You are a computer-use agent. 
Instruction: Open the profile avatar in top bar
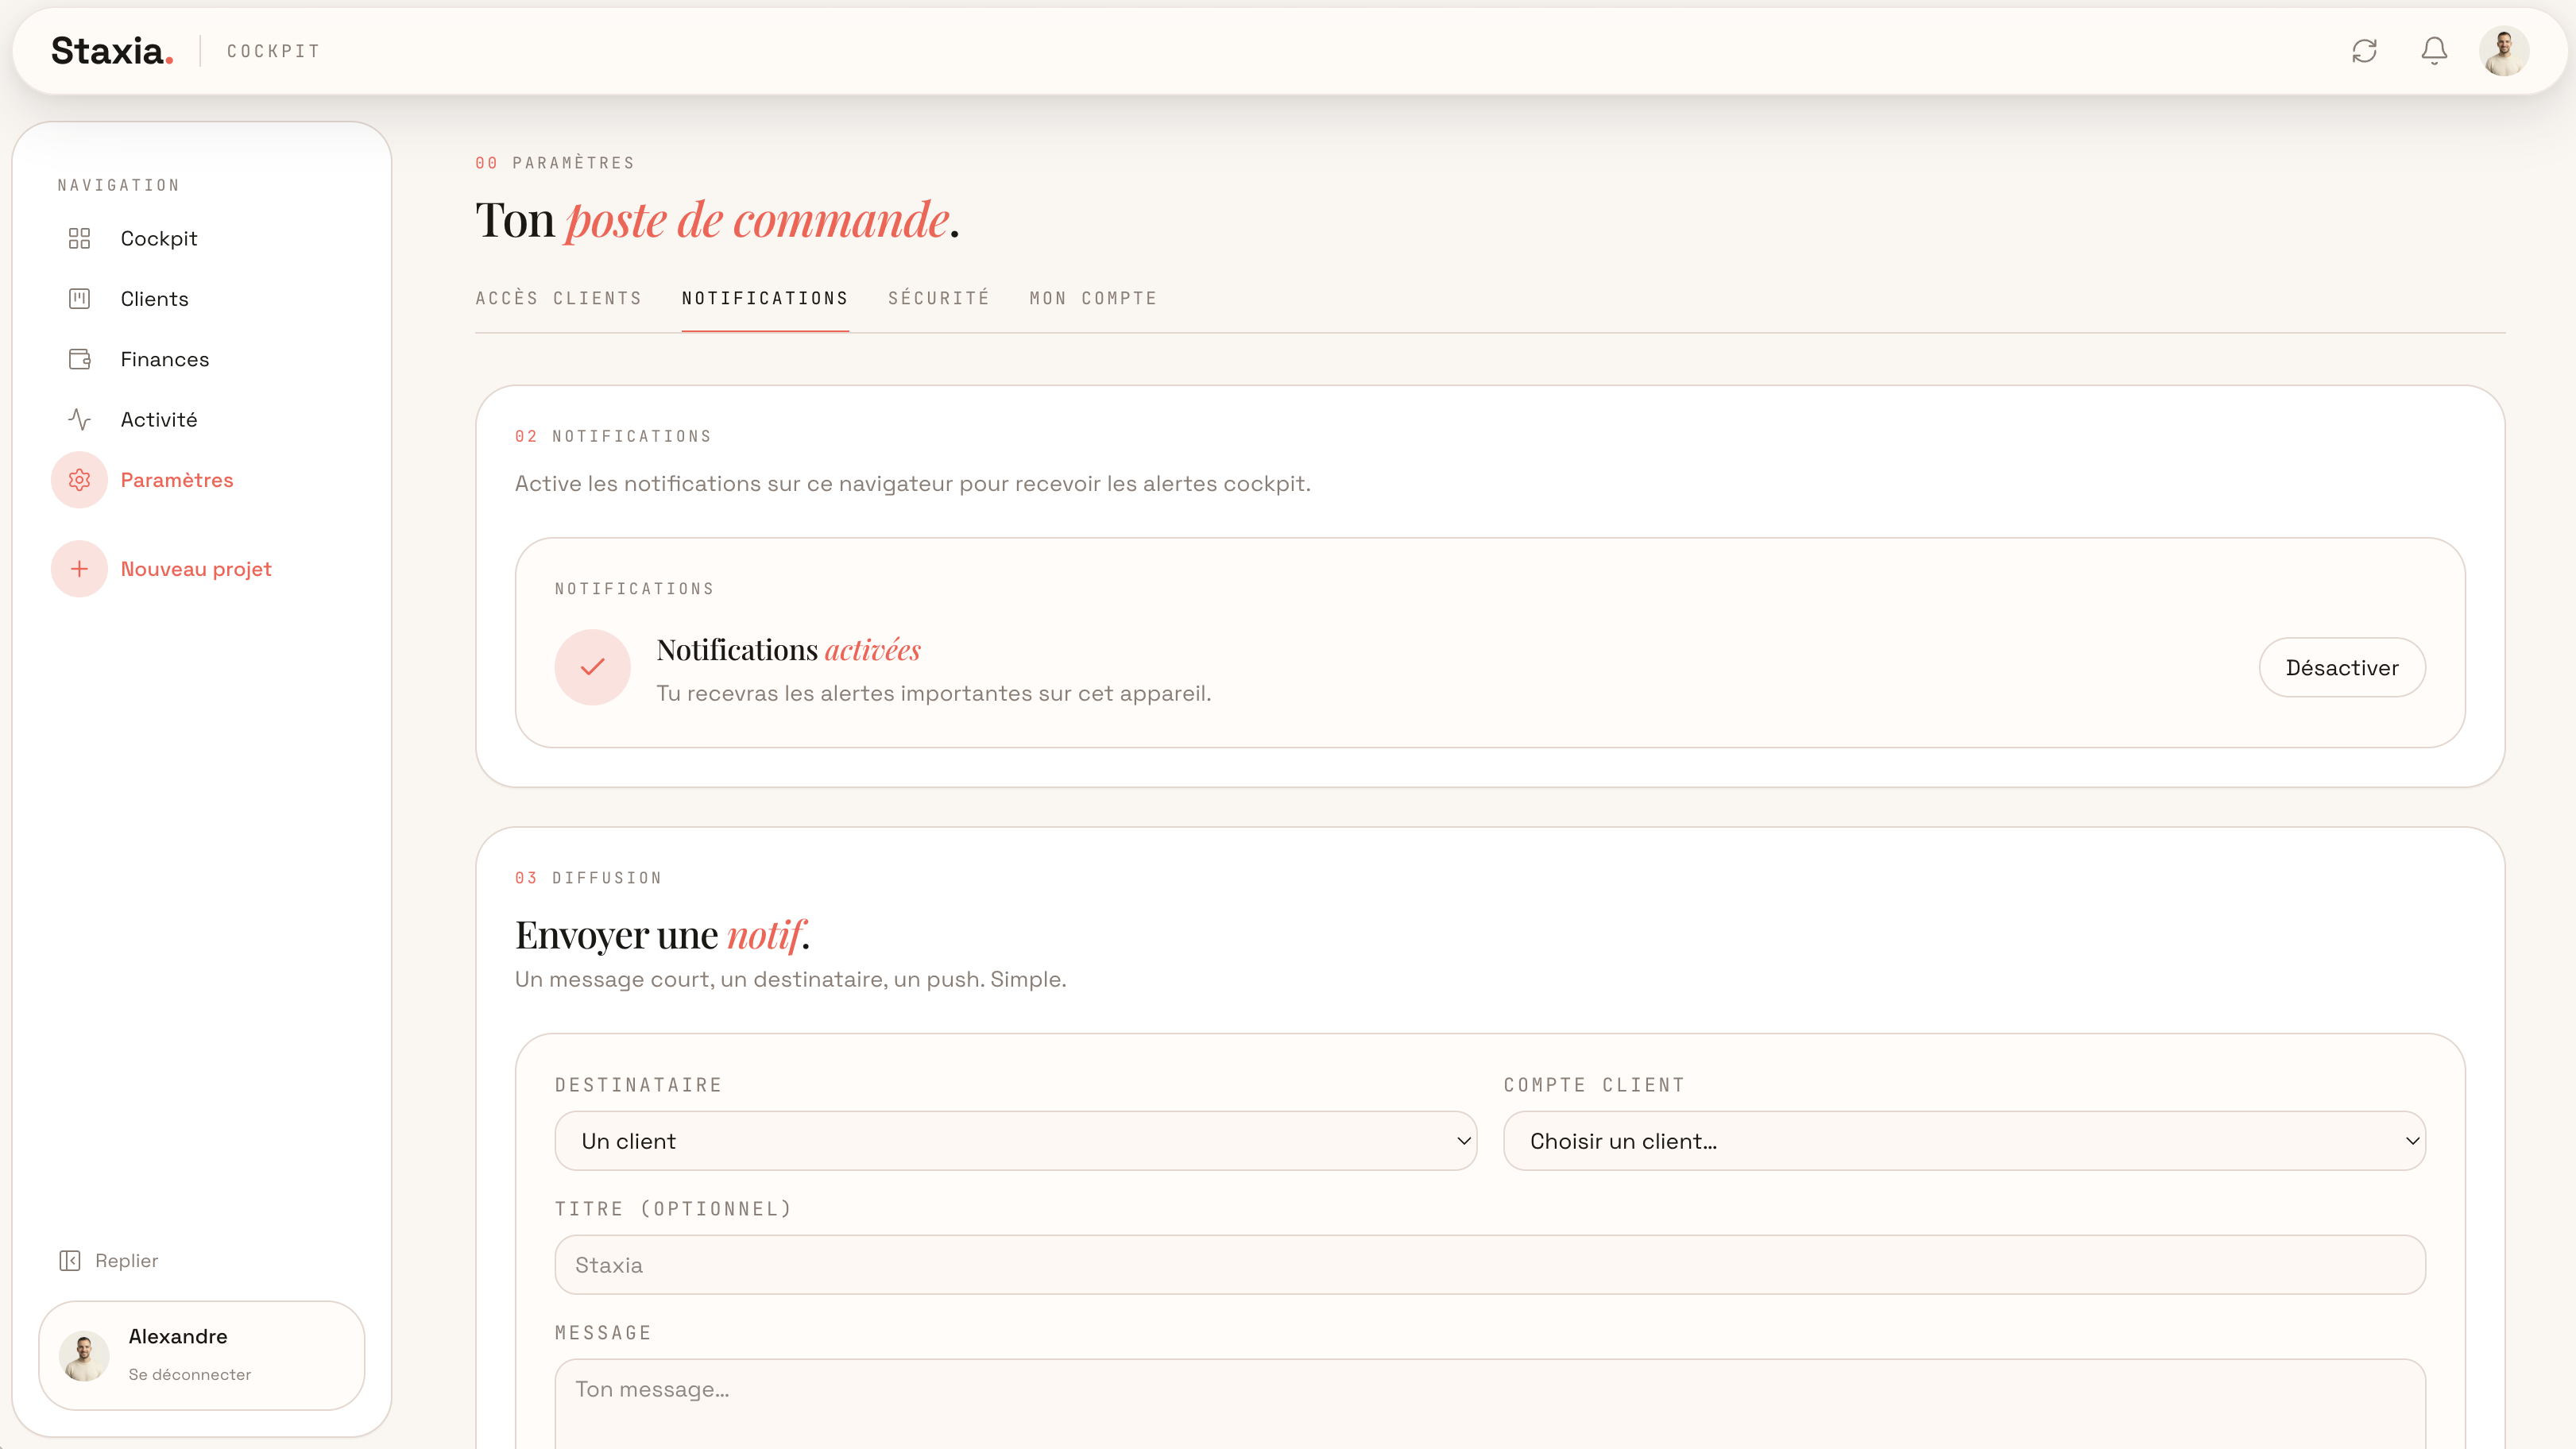tap(2504, 51)
